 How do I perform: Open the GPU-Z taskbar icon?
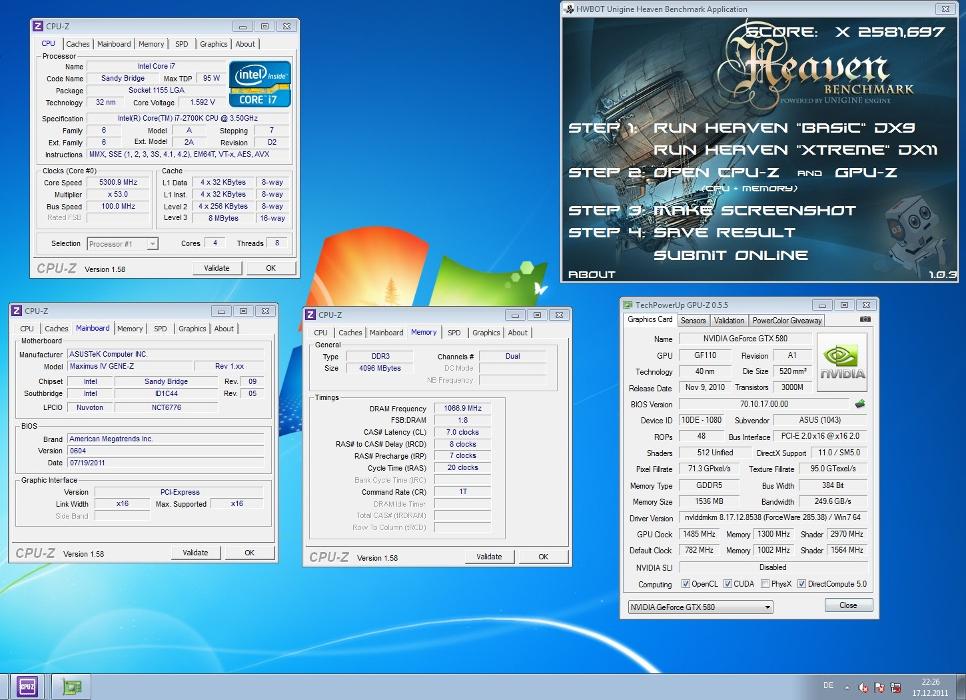pyautogui.click(x=72, y=686)
